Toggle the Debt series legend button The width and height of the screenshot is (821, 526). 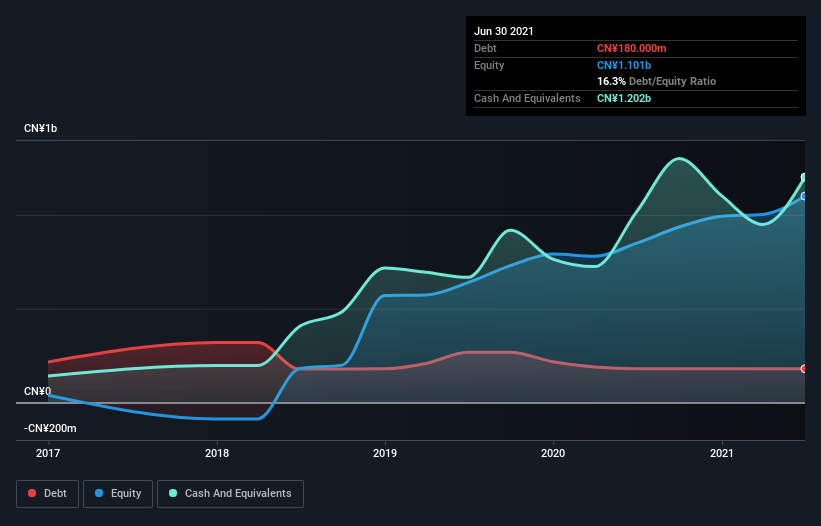(x=48, y=494)
